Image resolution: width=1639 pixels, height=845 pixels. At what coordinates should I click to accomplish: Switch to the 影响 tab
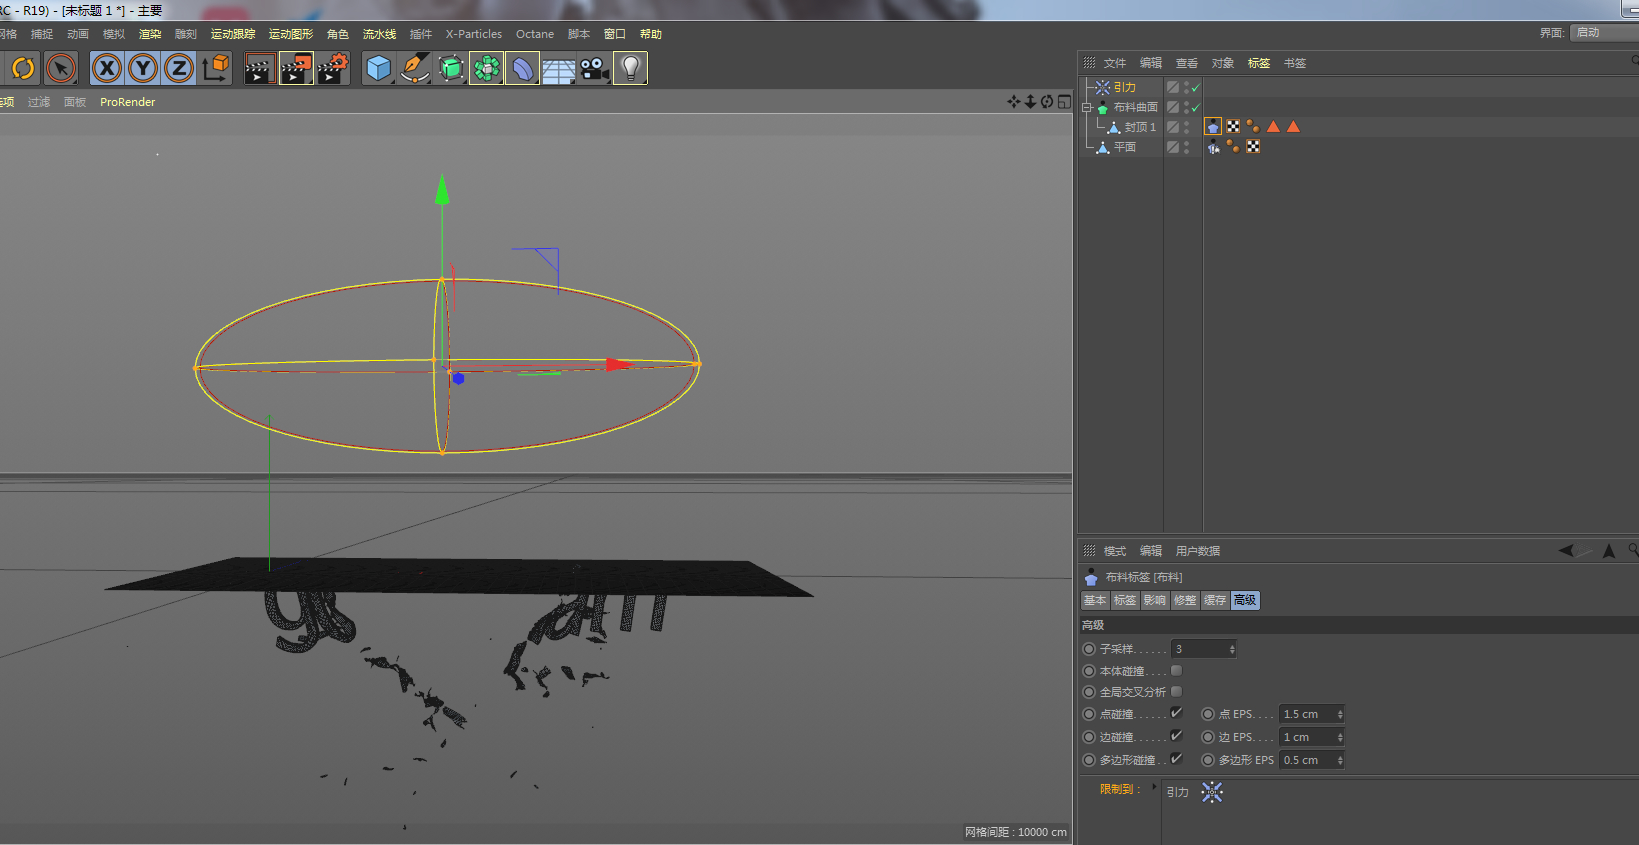[x=1154, y=601]
